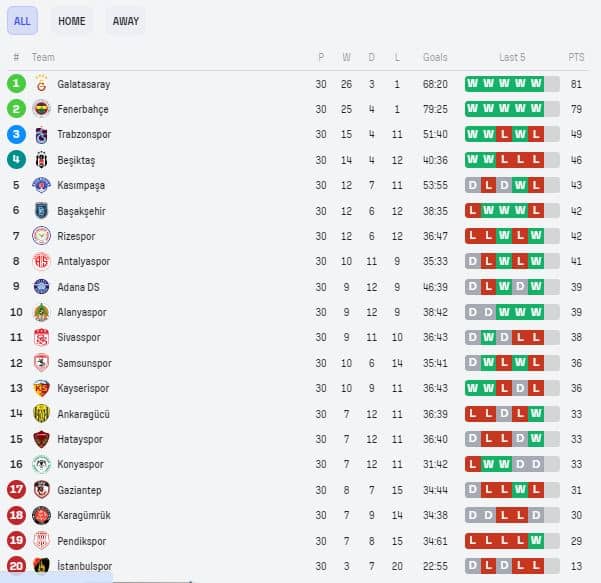Click the Kasımpaşa club crest icon
The image size is (601, 583).
(x=41, y=185)
